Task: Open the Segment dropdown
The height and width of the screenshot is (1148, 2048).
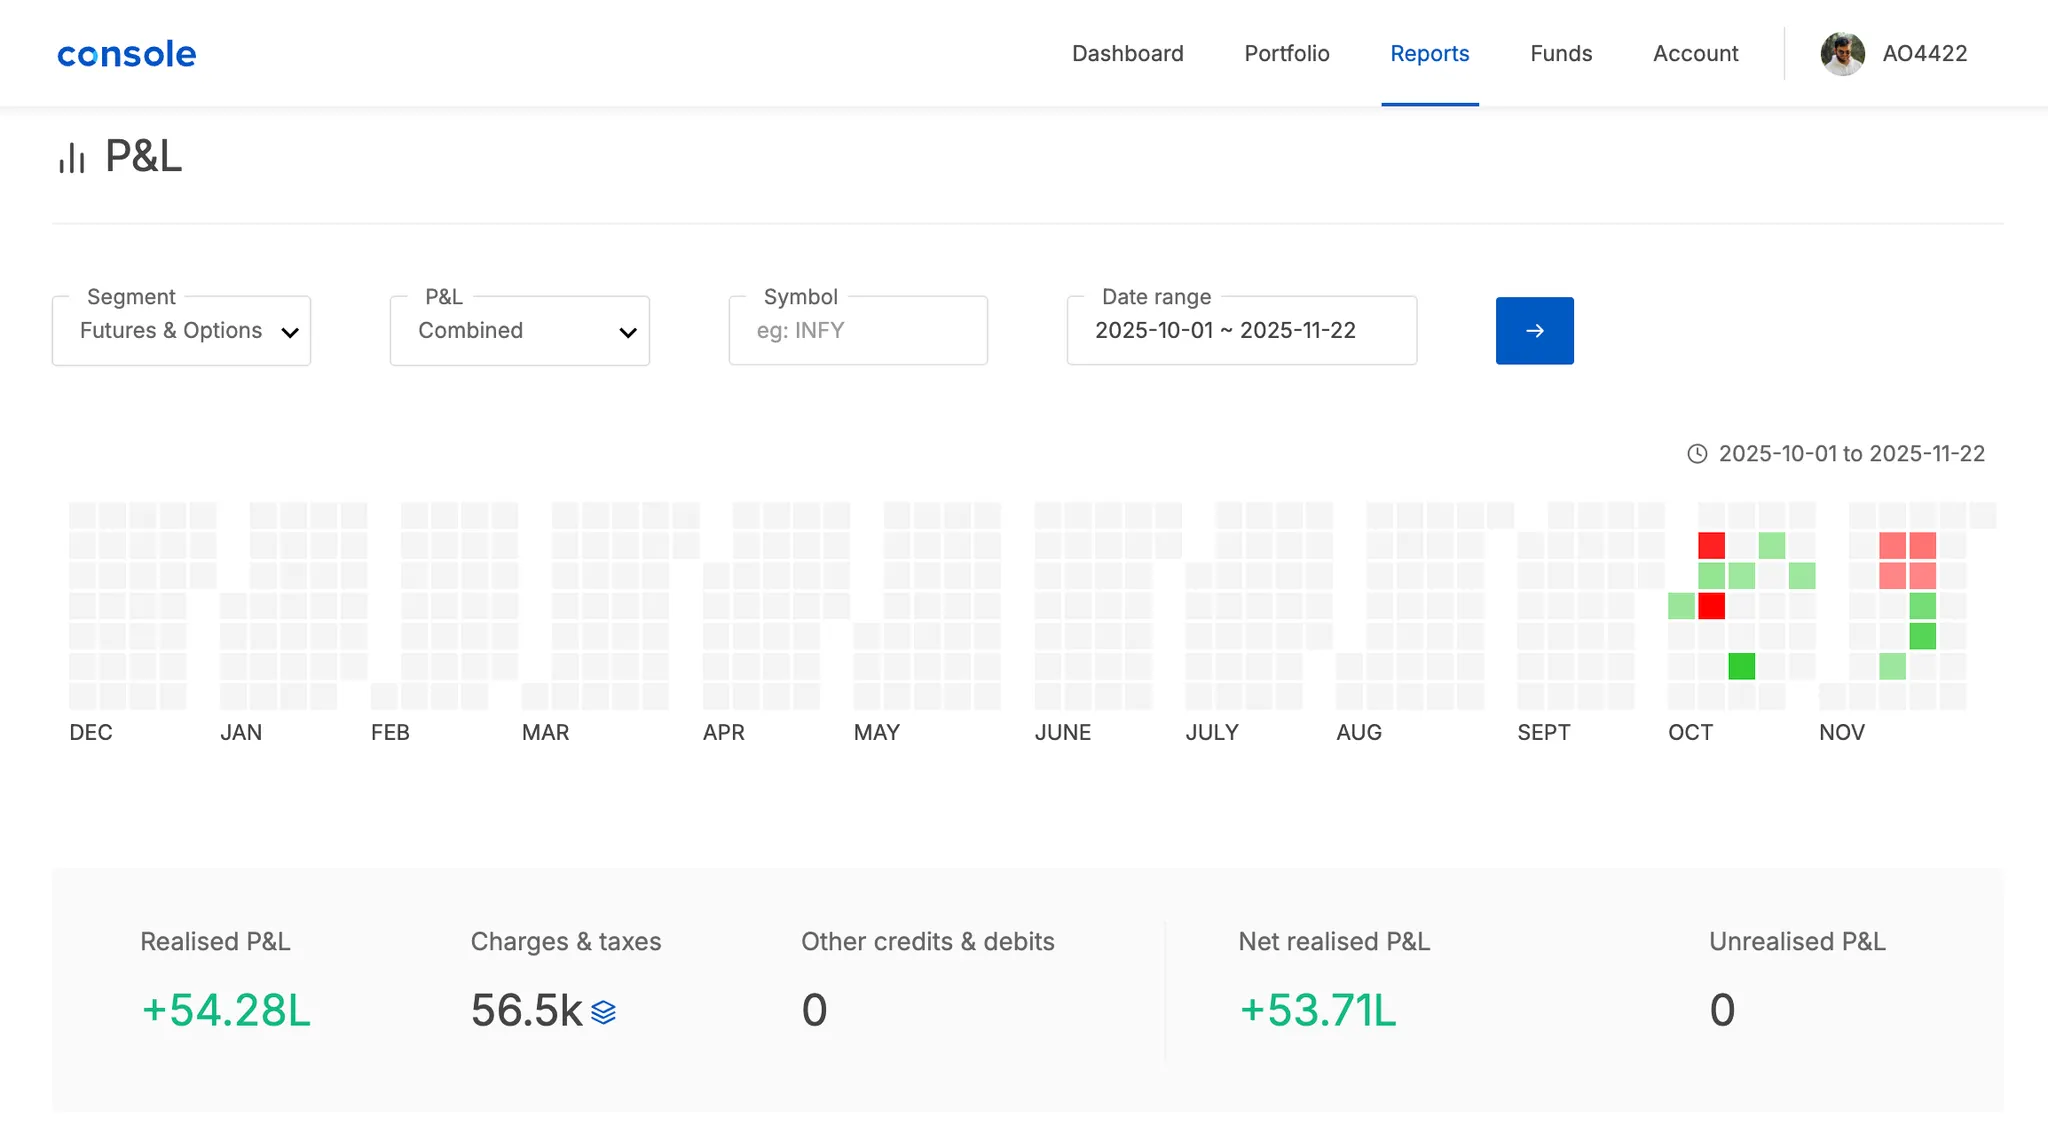Action: (181, 331)
